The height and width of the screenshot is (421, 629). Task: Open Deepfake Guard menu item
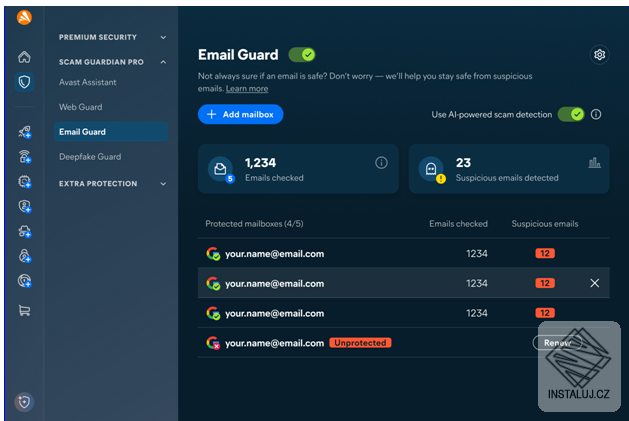[x=90, y=157]
